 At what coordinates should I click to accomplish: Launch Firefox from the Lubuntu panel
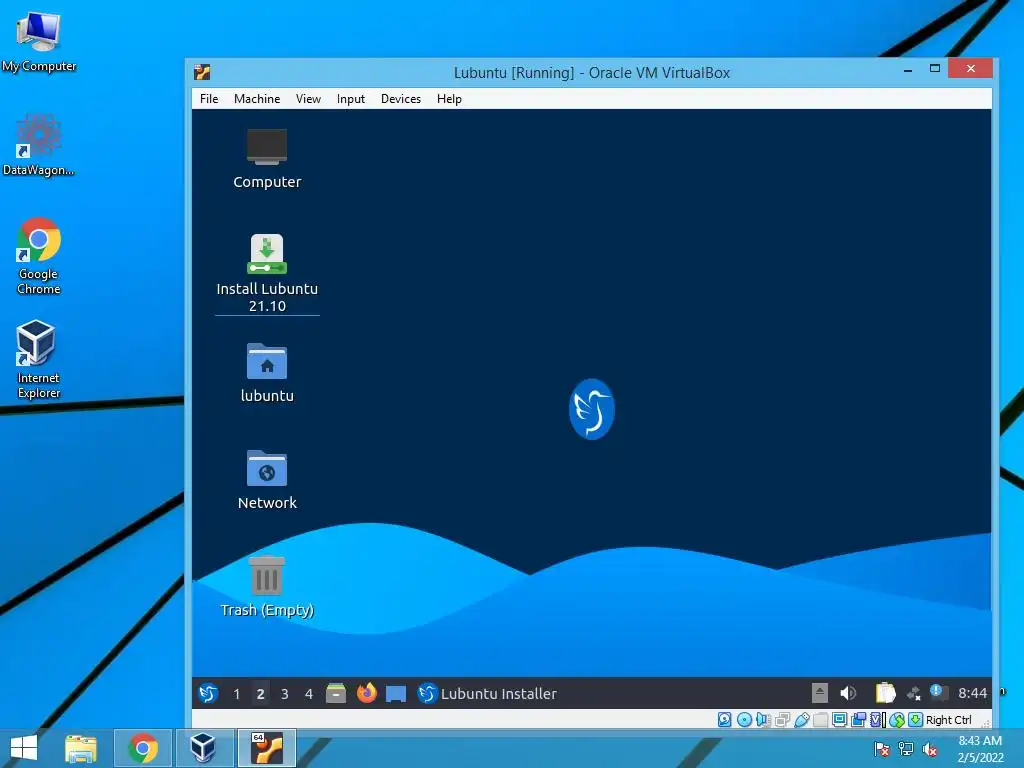(x=366, y=693)
